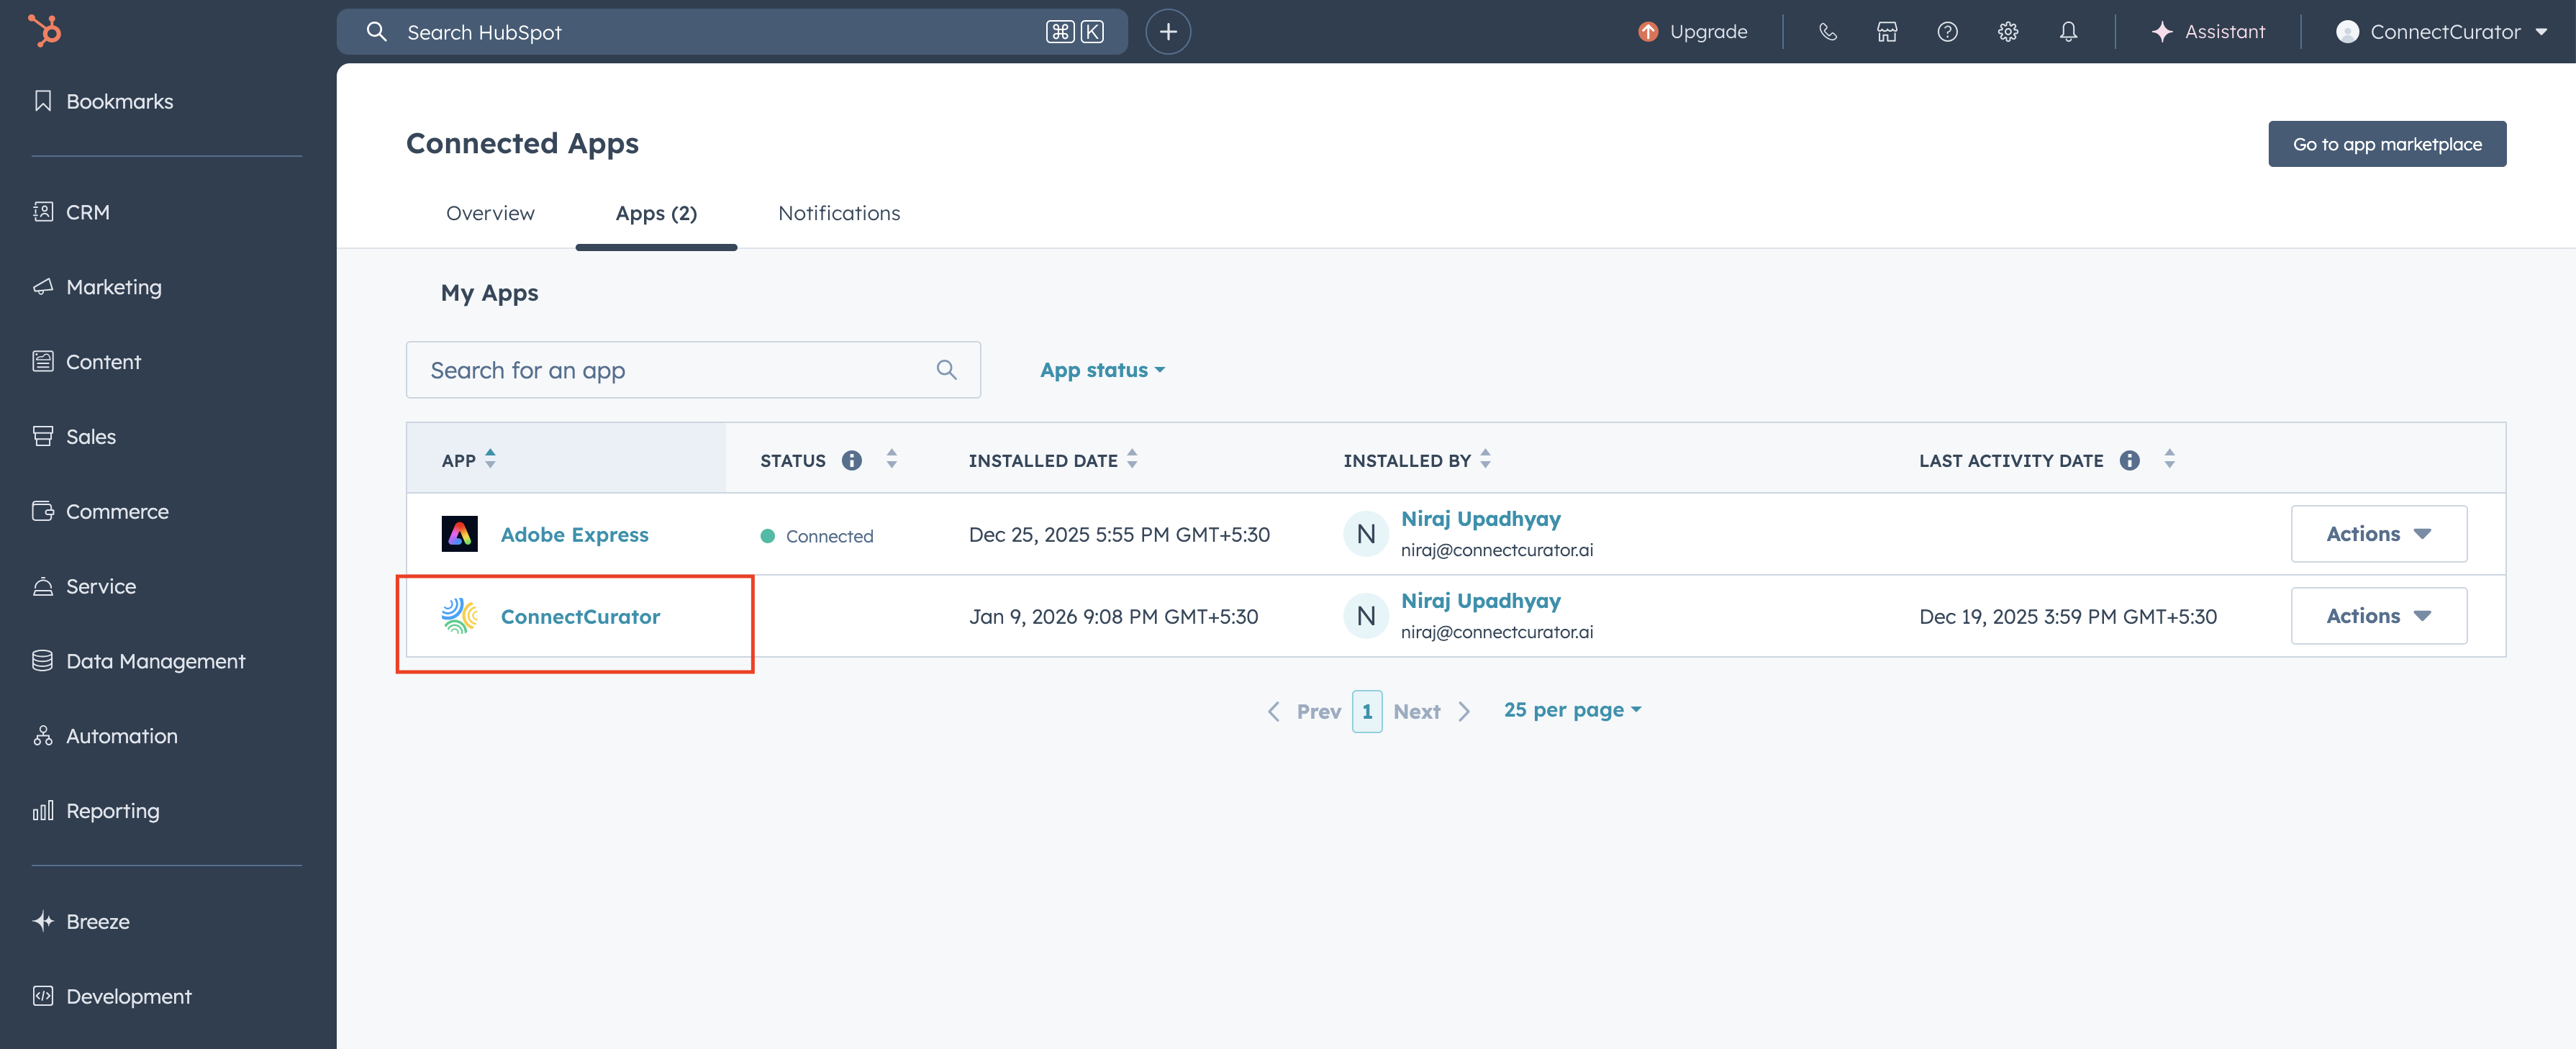The height and width of the screenshot is (1049, 2576).
Task: Open Actions menu for Adobe Express
Action: point(2378,533)
